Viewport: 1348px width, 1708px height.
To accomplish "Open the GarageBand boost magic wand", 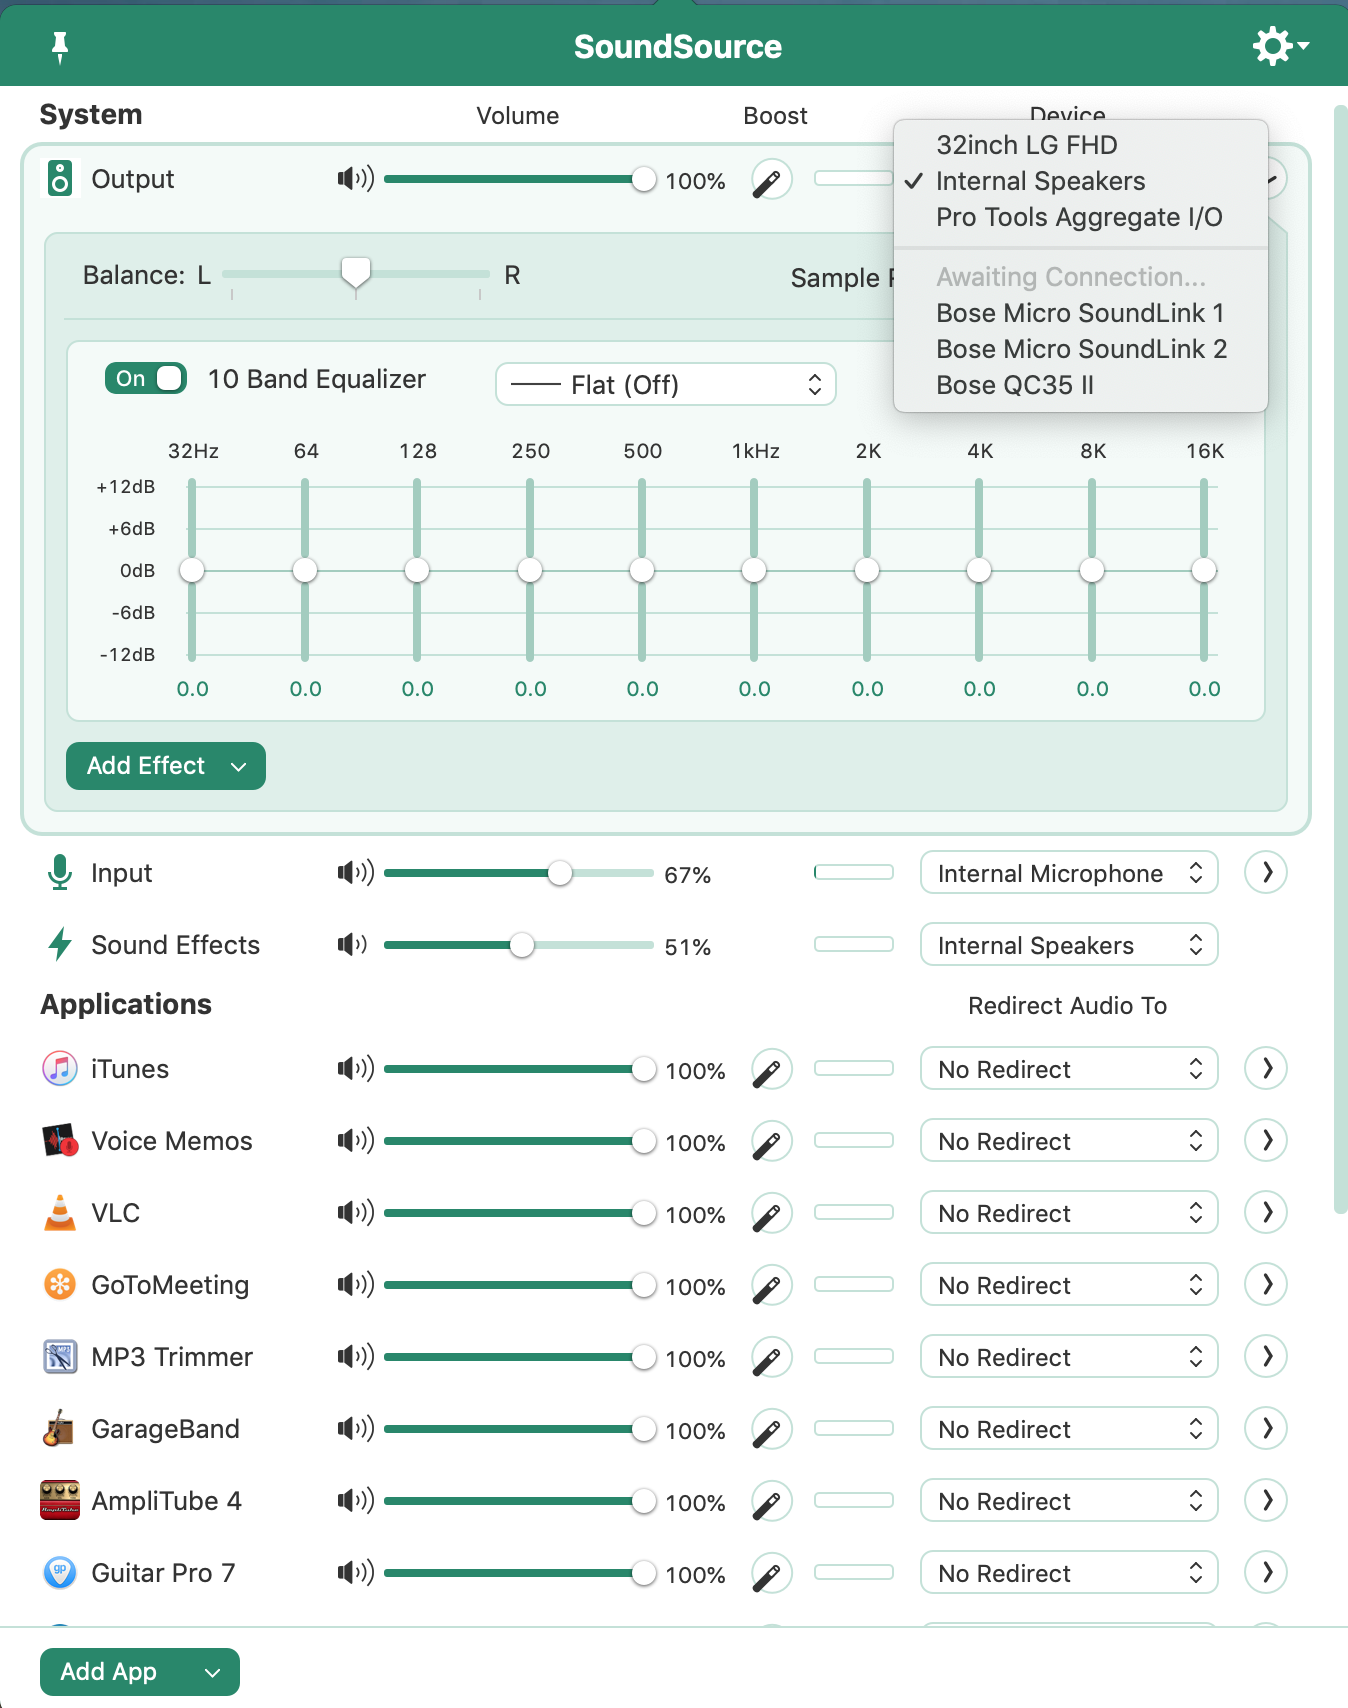I will click(x=772, y=1430).
